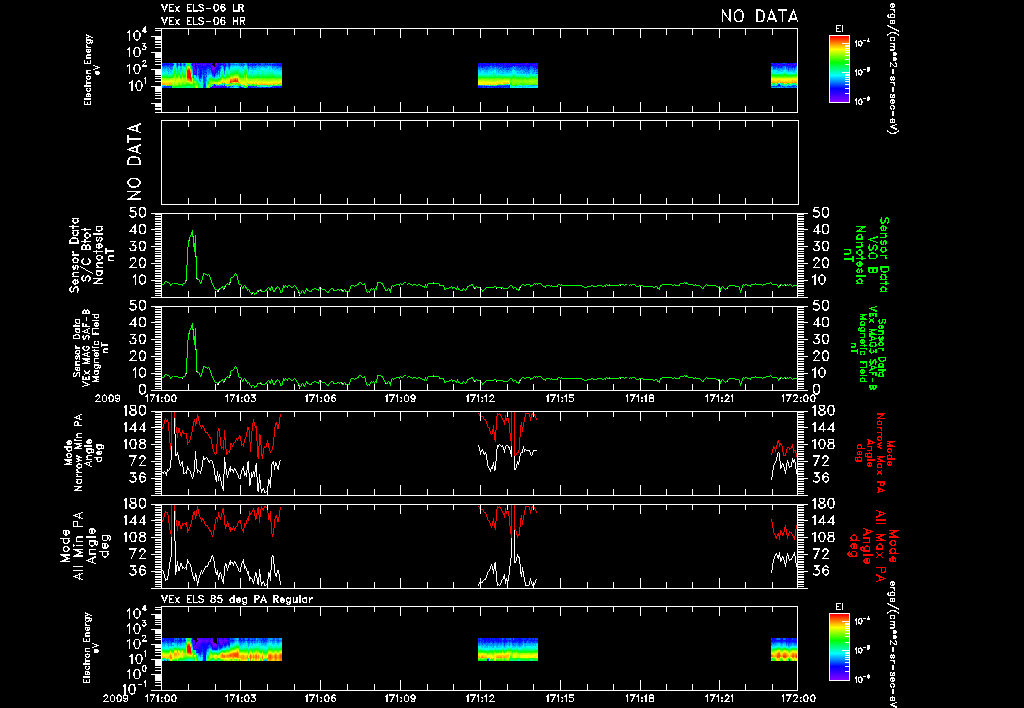Click the red 'Mode All Max PA Angle' label
This screenshot has height=708, width=1024.
(875, 545)
